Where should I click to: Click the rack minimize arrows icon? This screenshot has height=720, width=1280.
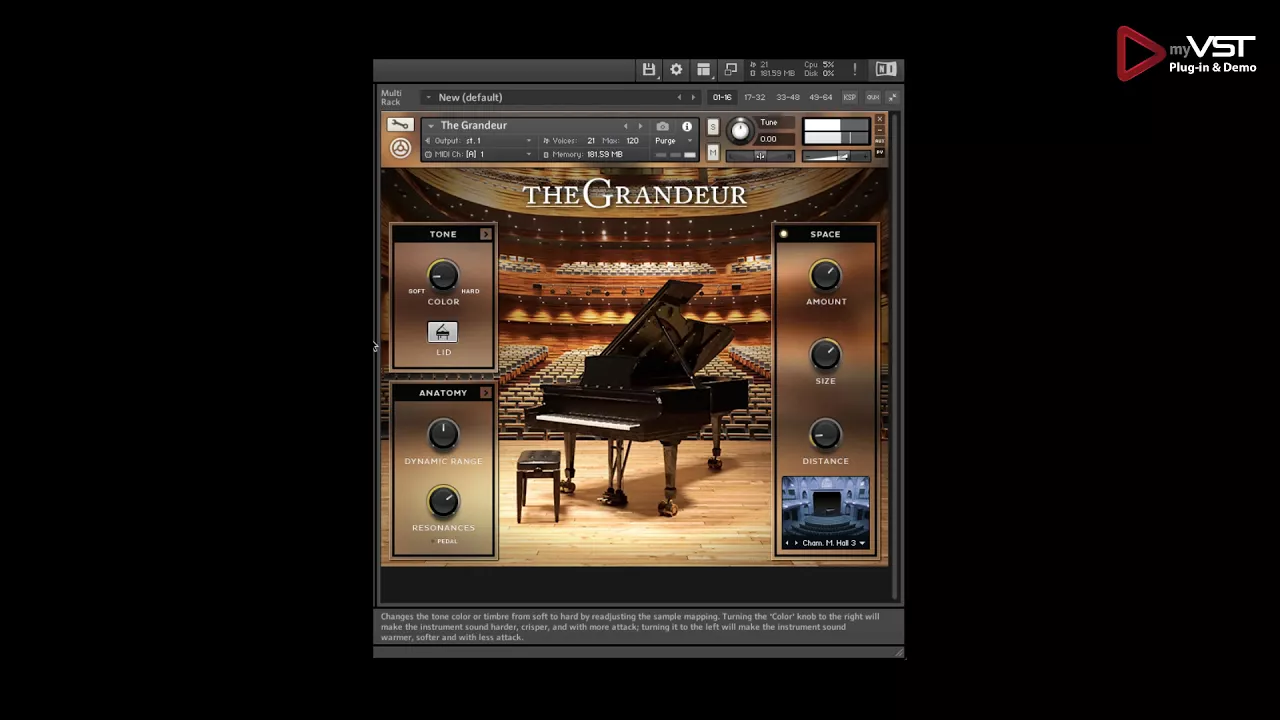(892, 97)
